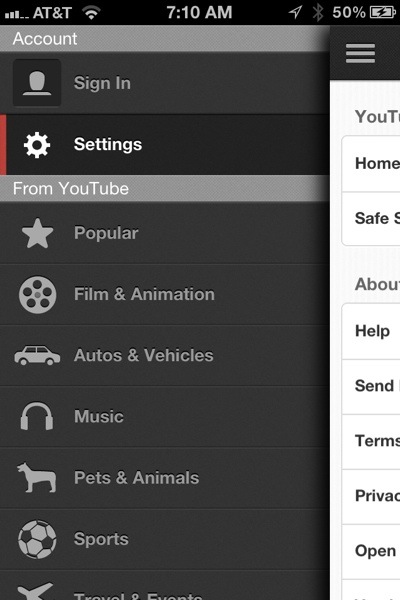Tap the Terms row in About

[371, 442]
